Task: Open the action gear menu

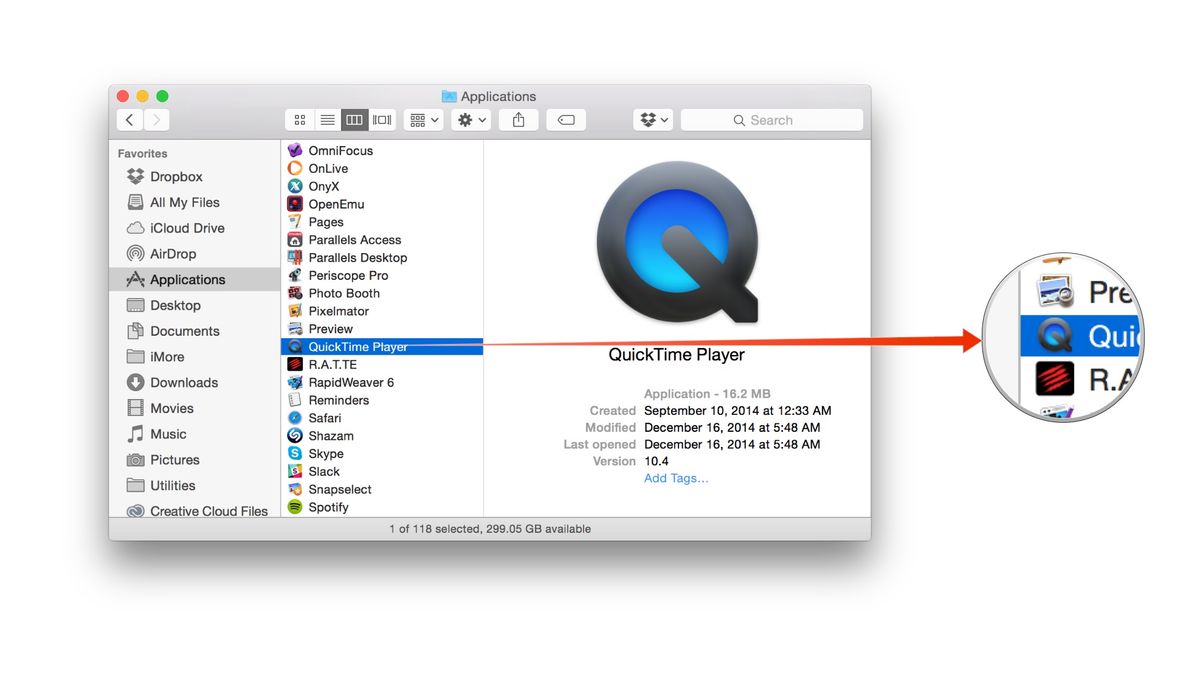Action: [x=470, y=119]
